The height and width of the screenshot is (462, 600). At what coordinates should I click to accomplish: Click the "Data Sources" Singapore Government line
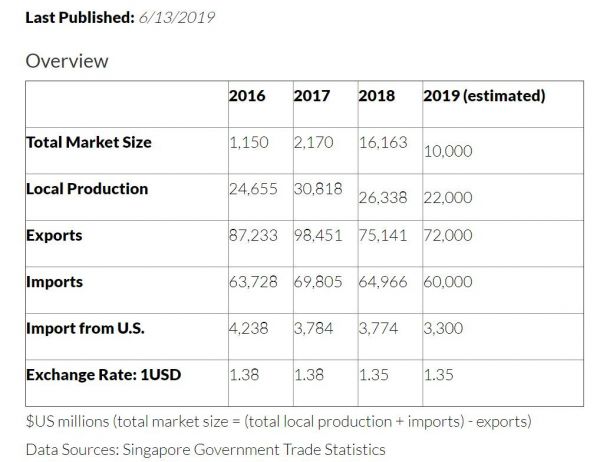click(205, 449)
